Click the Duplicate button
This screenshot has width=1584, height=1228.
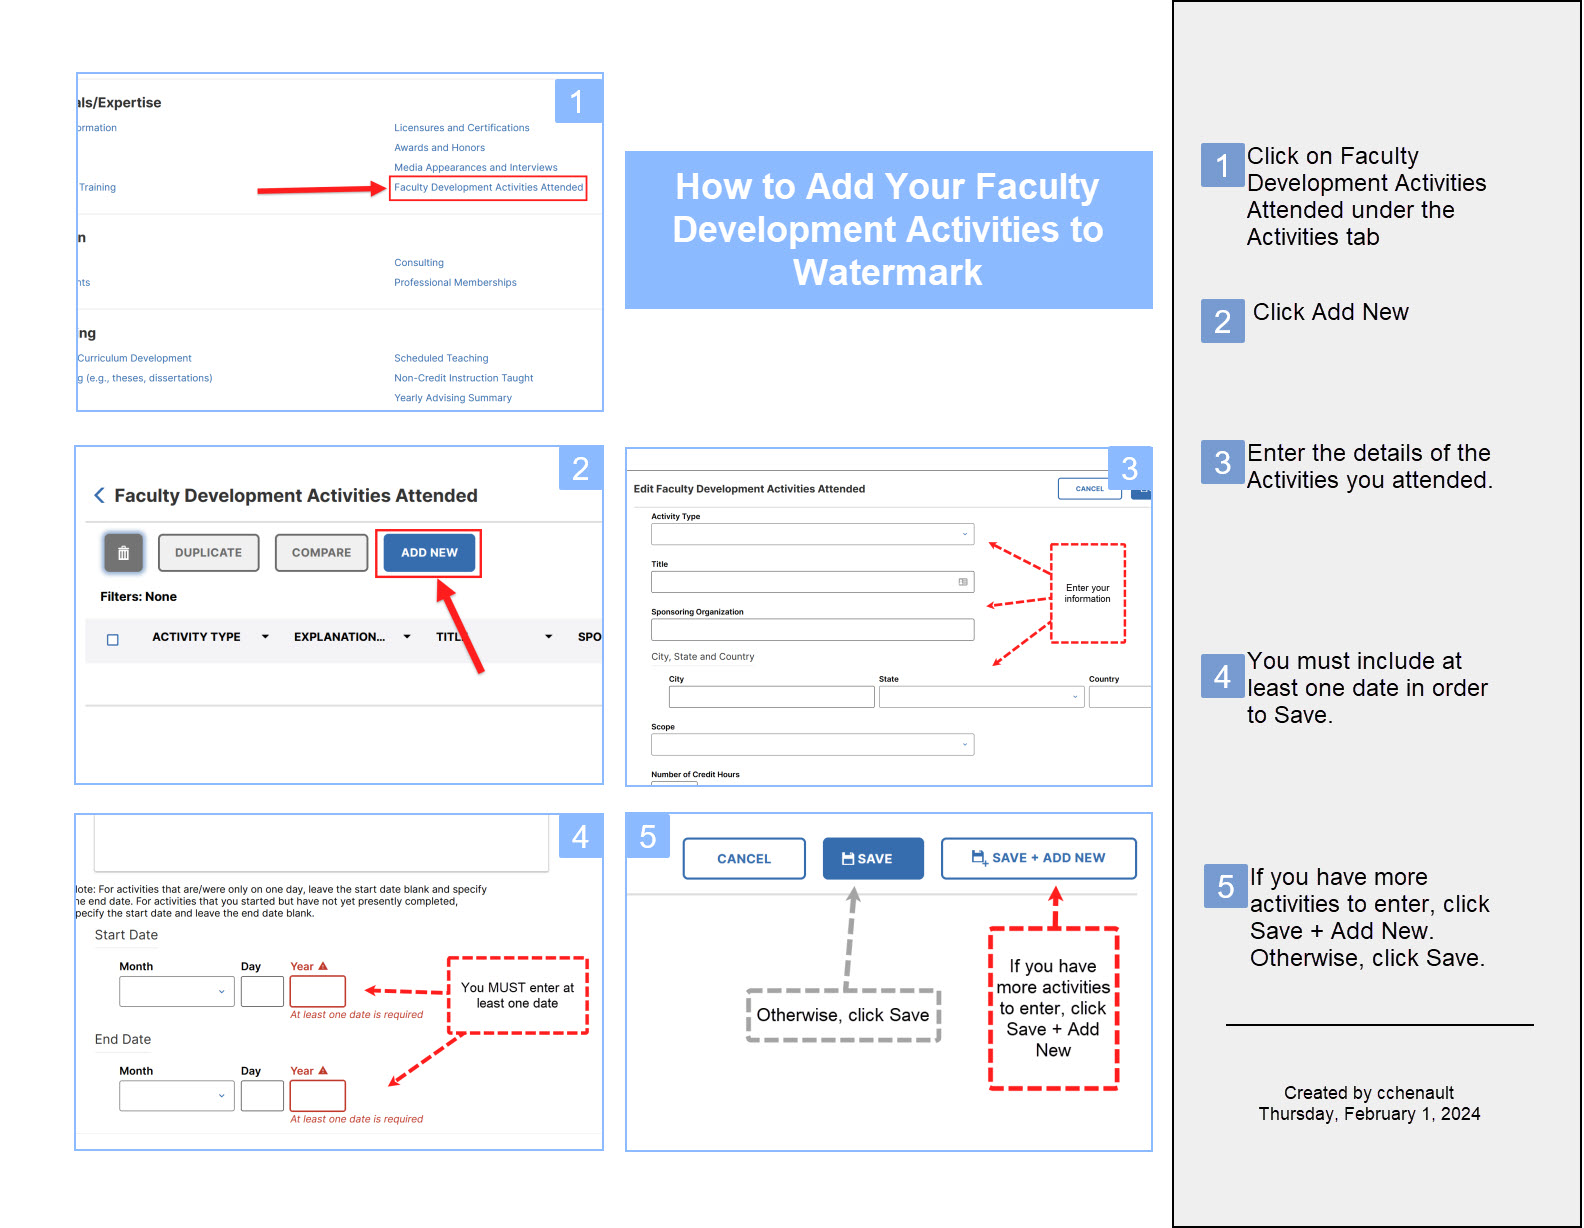(208, 553)
